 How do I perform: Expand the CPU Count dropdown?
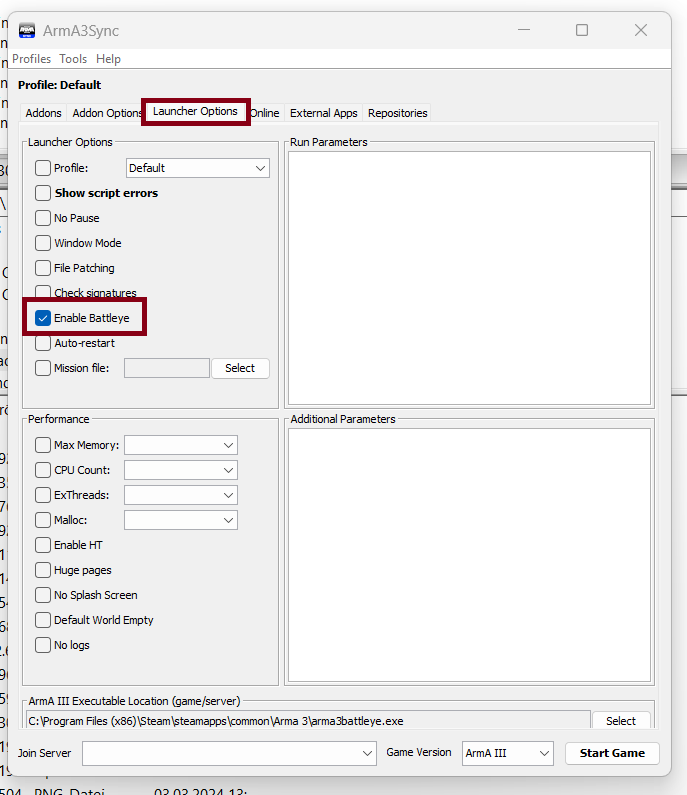(x=180, y=471)
